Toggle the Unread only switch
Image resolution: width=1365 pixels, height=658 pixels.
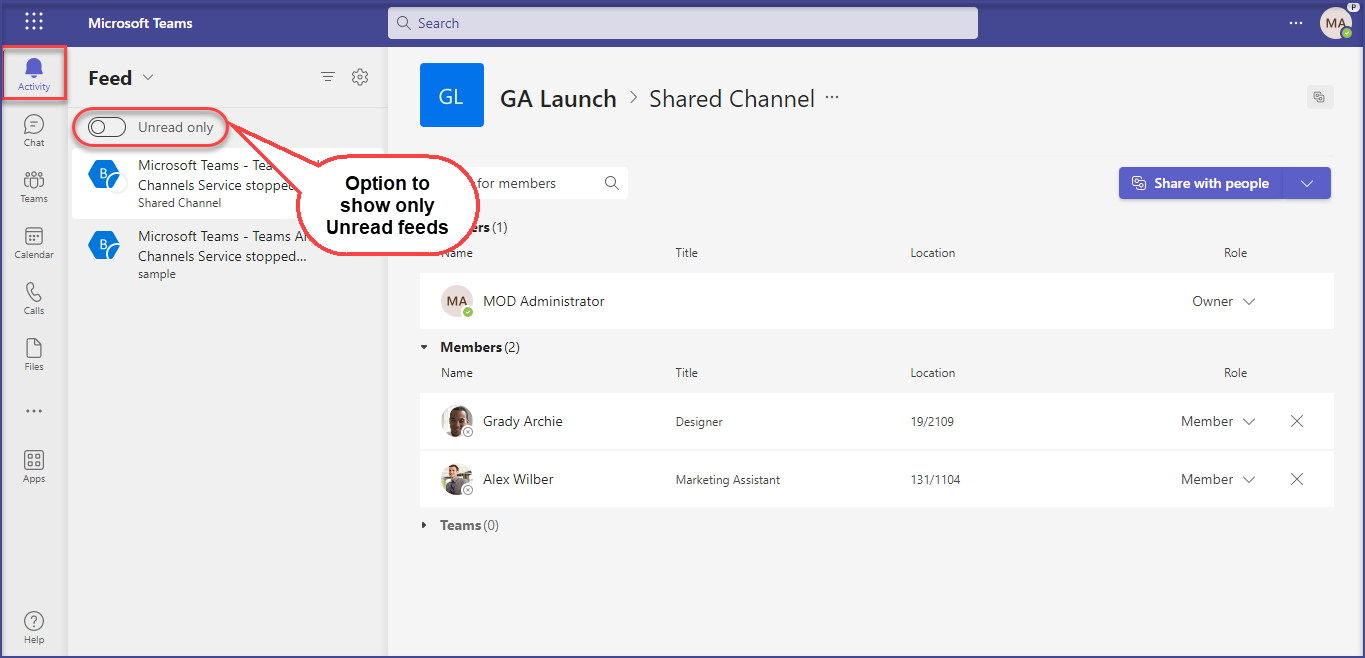107,127
